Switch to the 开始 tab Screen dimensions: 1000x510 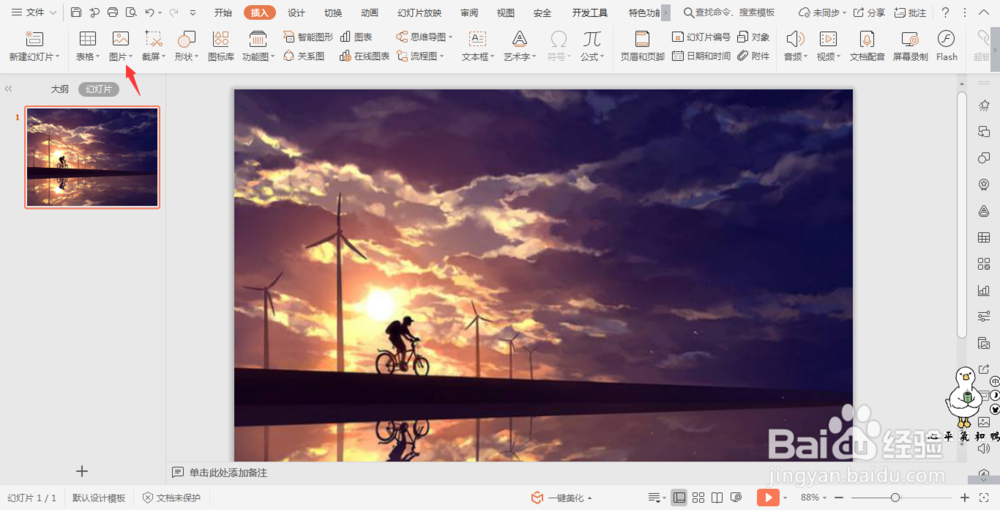point(223,13)
